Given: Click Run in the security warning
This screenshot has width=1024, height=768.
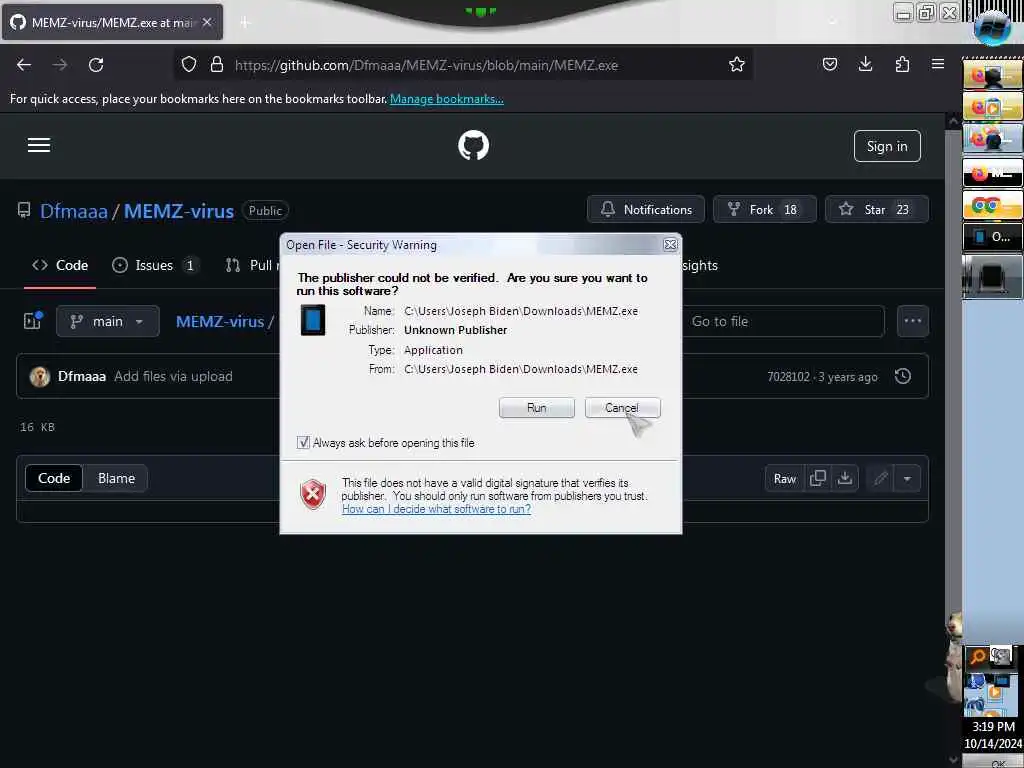Looking at the screenshot, I should (536, 408).
